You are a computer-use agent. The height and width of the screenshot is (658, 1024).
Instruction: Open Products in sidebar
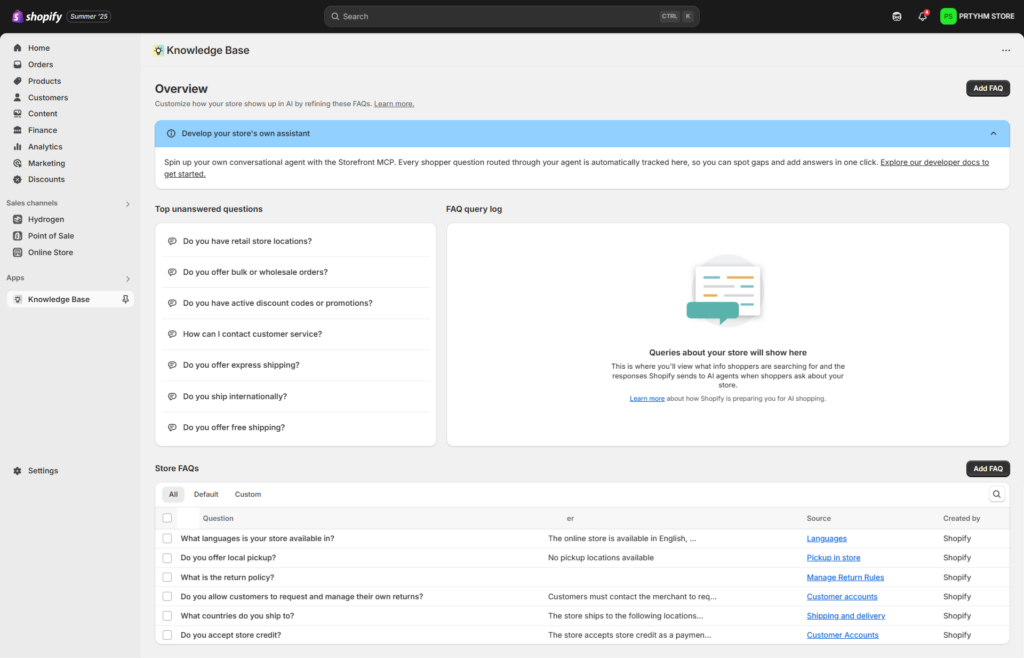[x=44, y=81]
